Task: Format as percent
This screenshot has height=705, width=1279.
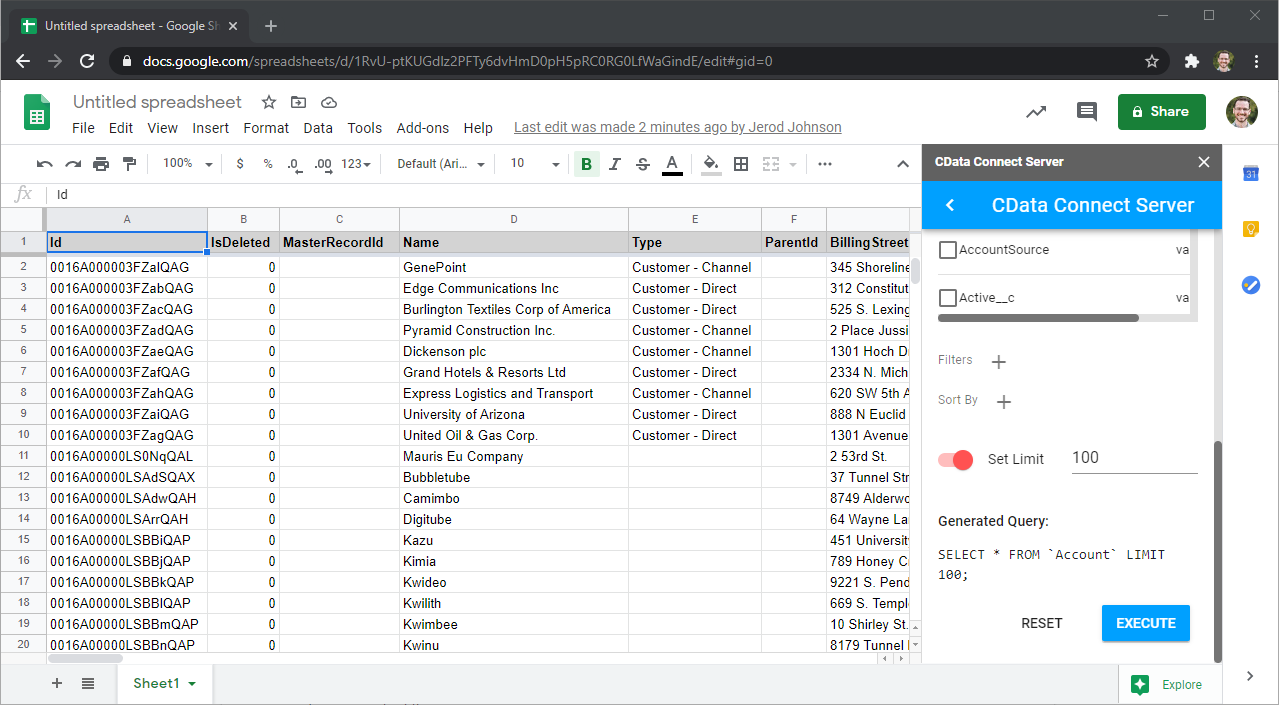Action: 268,164
